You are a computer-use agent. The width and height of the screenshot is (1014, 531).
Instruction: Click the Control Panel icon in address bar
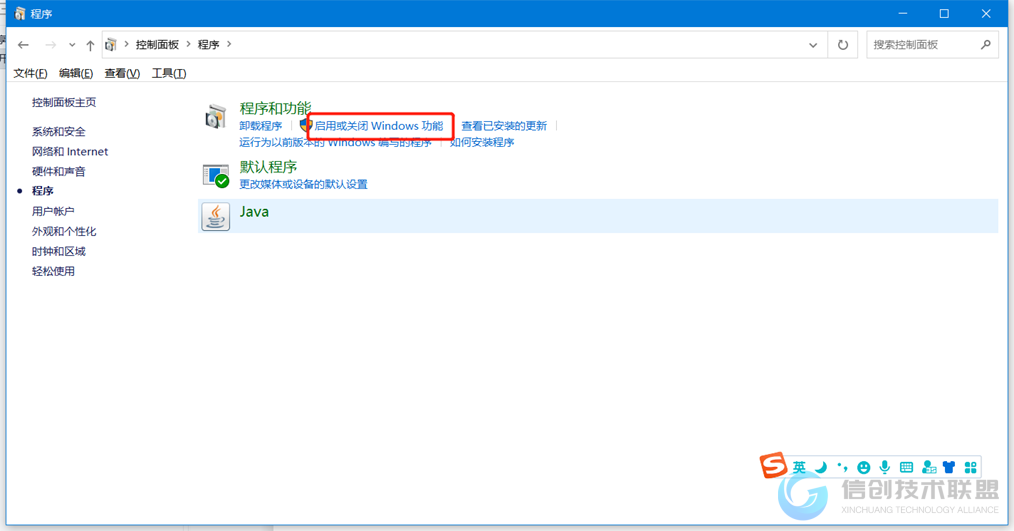[111, 45]
